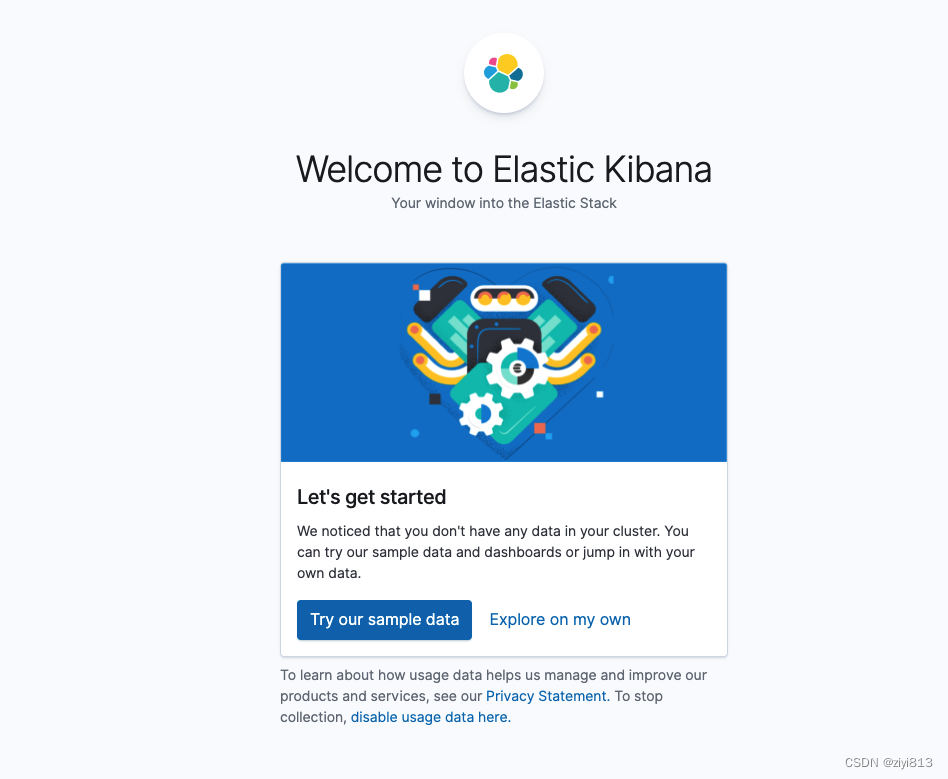Click the Let's get started heading
948x779 pixels.
(x=371, y=497)
